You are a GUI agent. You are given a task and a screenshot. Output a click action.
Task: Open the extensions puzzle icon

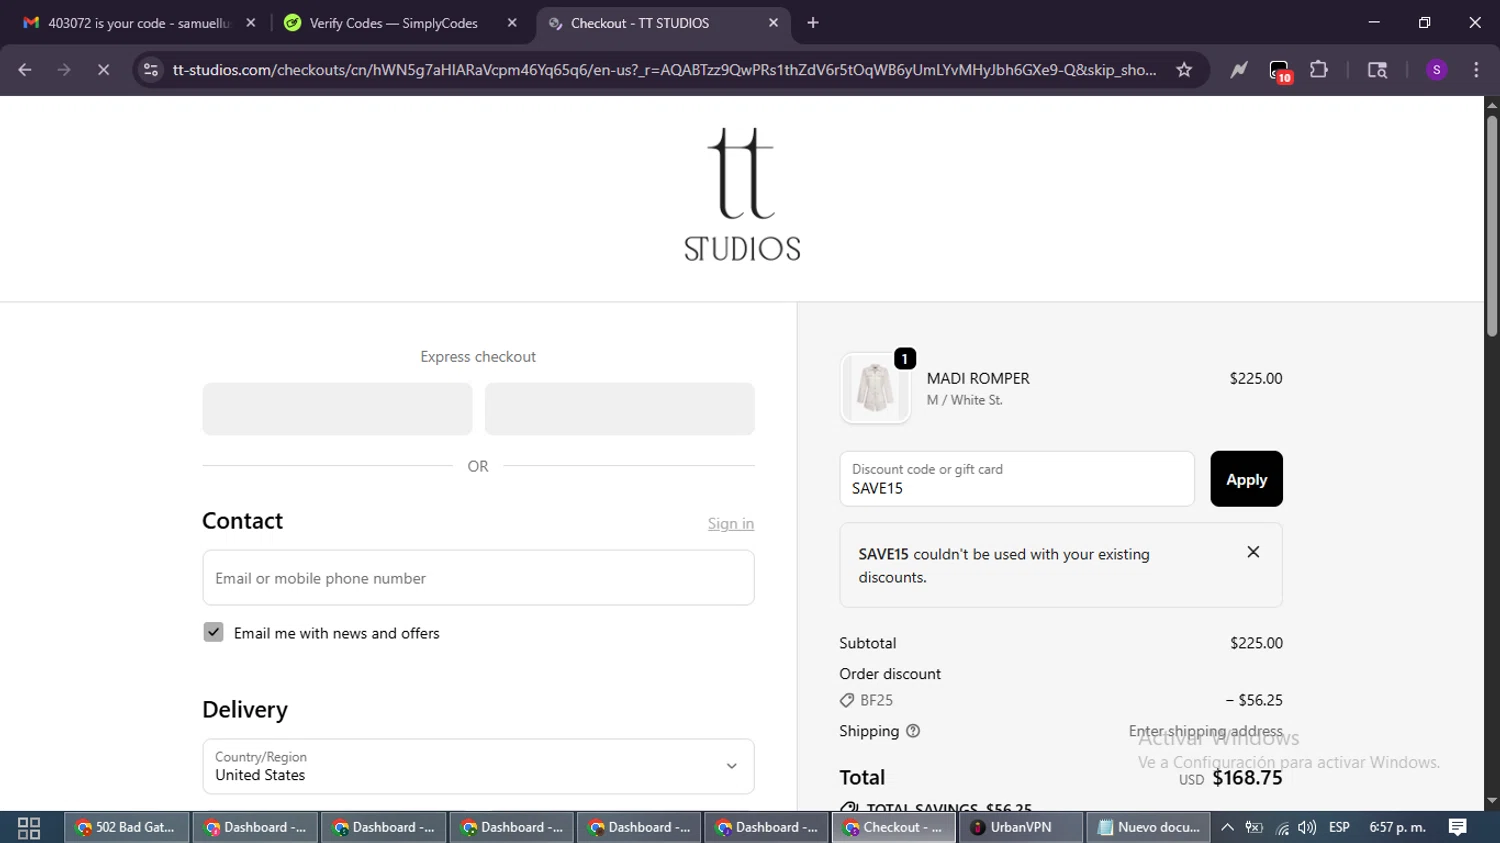(x=1319, y=70)
